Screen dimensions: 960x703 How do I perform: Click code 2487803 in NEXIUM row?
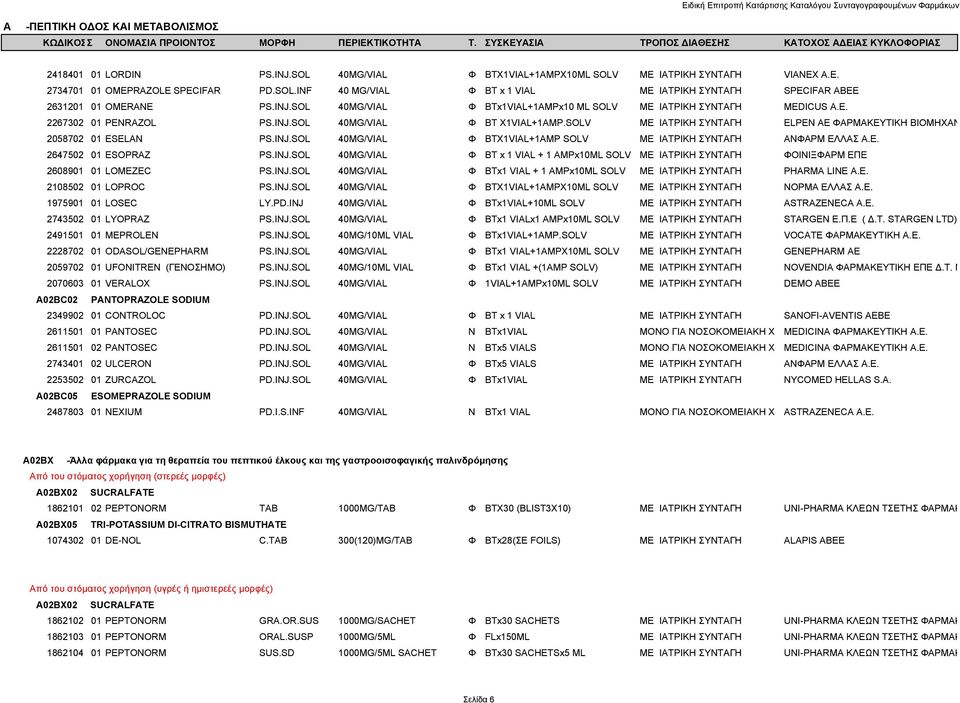[x=65, y=412]
